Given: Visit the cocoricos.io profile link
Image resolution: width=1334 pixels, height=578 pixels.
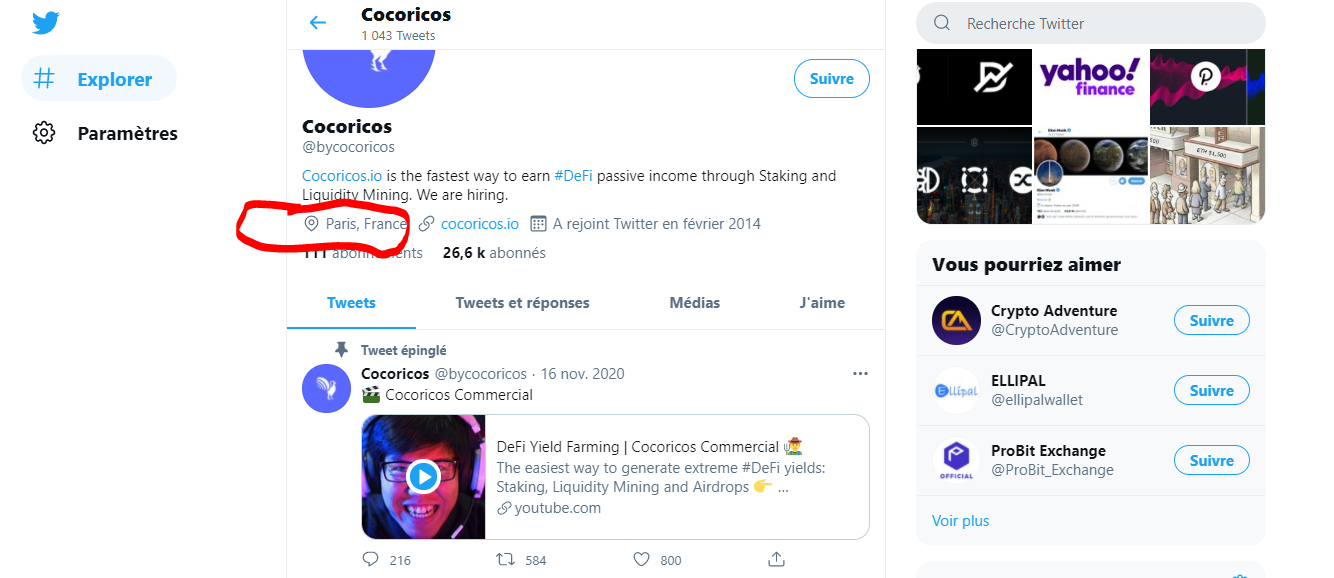Looking at the screenshot, I should coord(478,223).
